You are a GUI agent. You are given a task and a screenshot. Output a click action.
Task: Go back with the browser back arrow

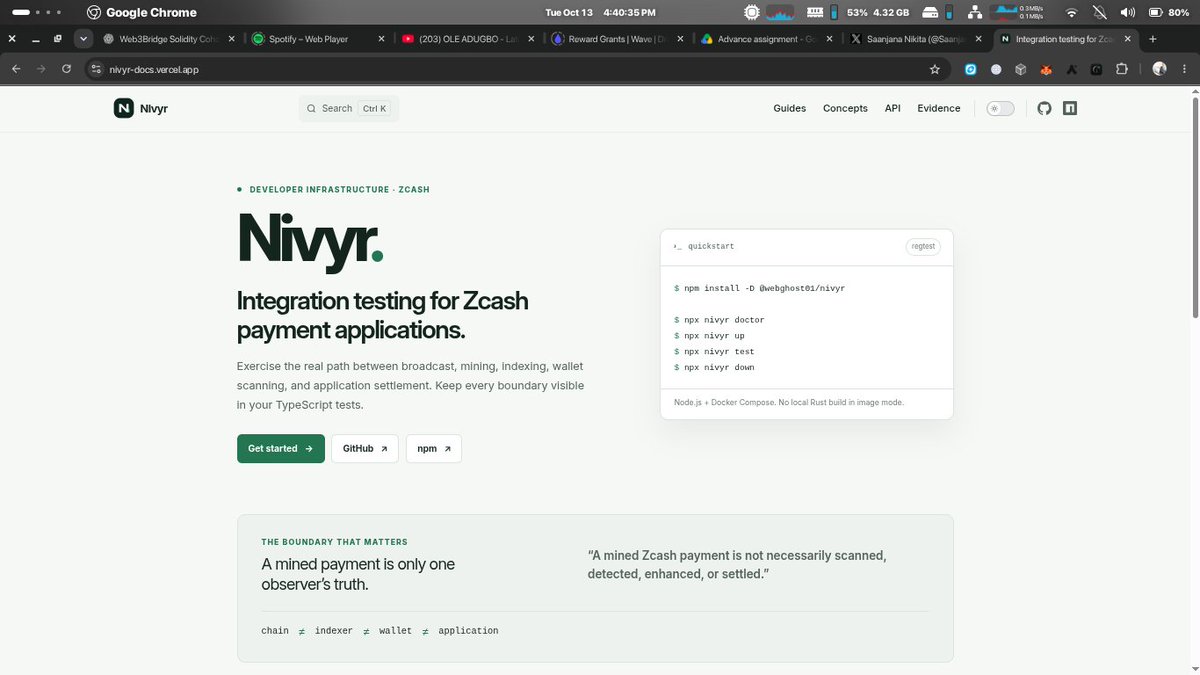(15, 69)
